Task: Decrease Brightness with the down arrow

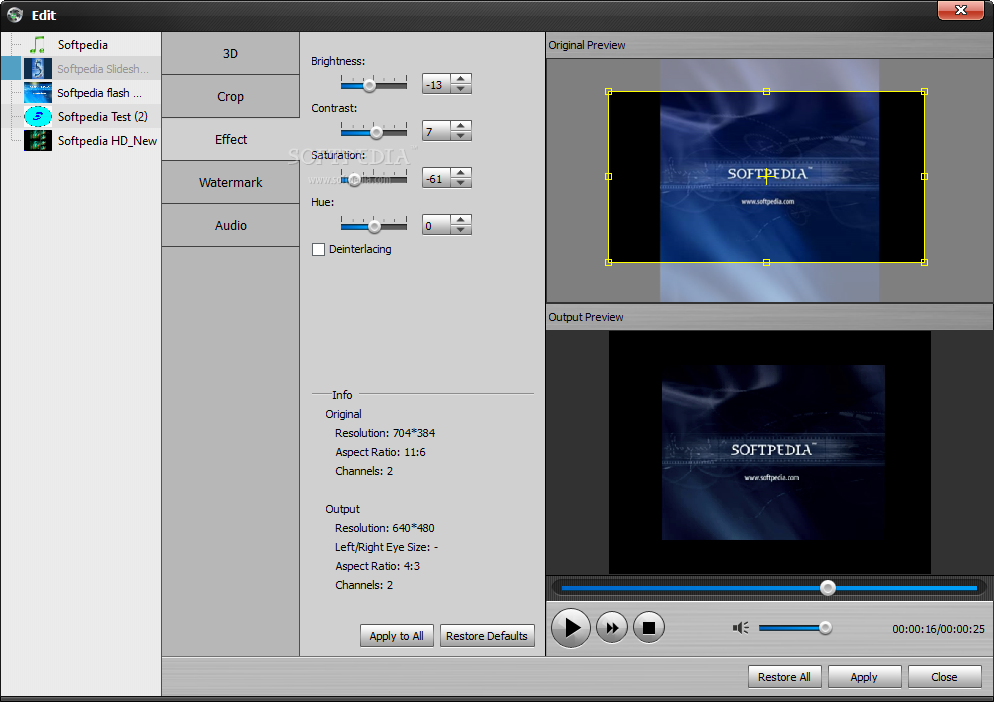Action: coord(461,89)
